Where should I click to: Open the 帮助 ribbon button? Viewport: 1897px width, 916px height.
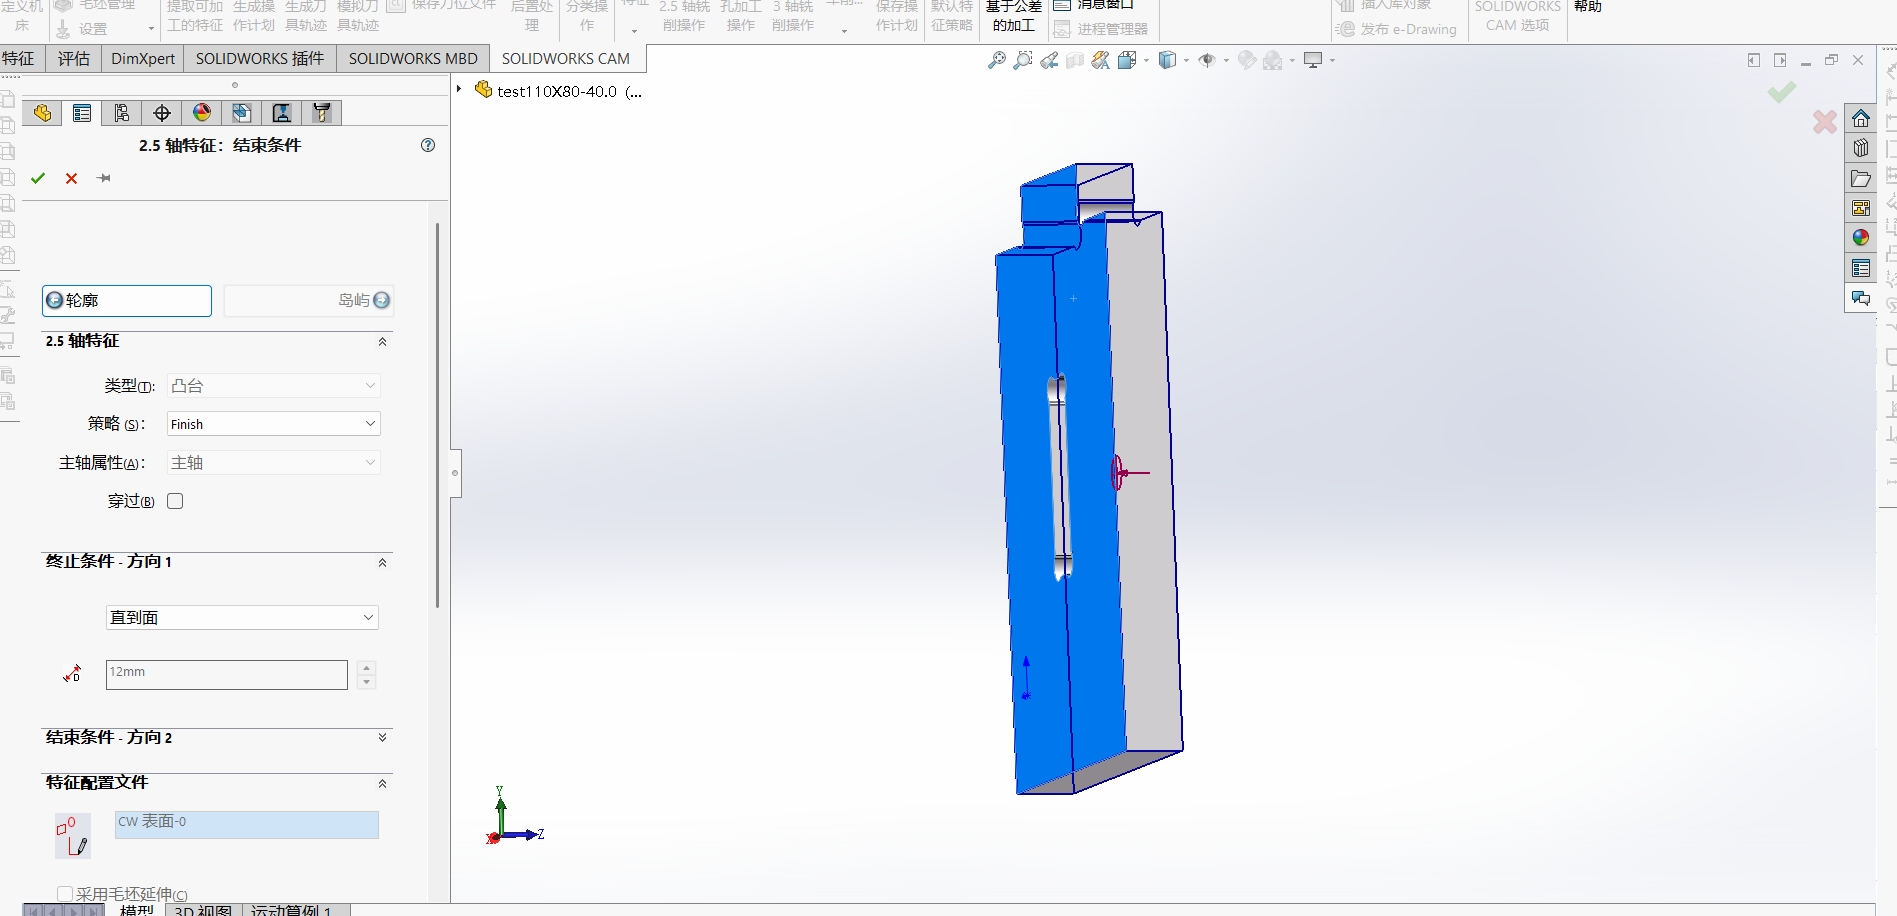pyautogui.click(x=1588, y=7)
